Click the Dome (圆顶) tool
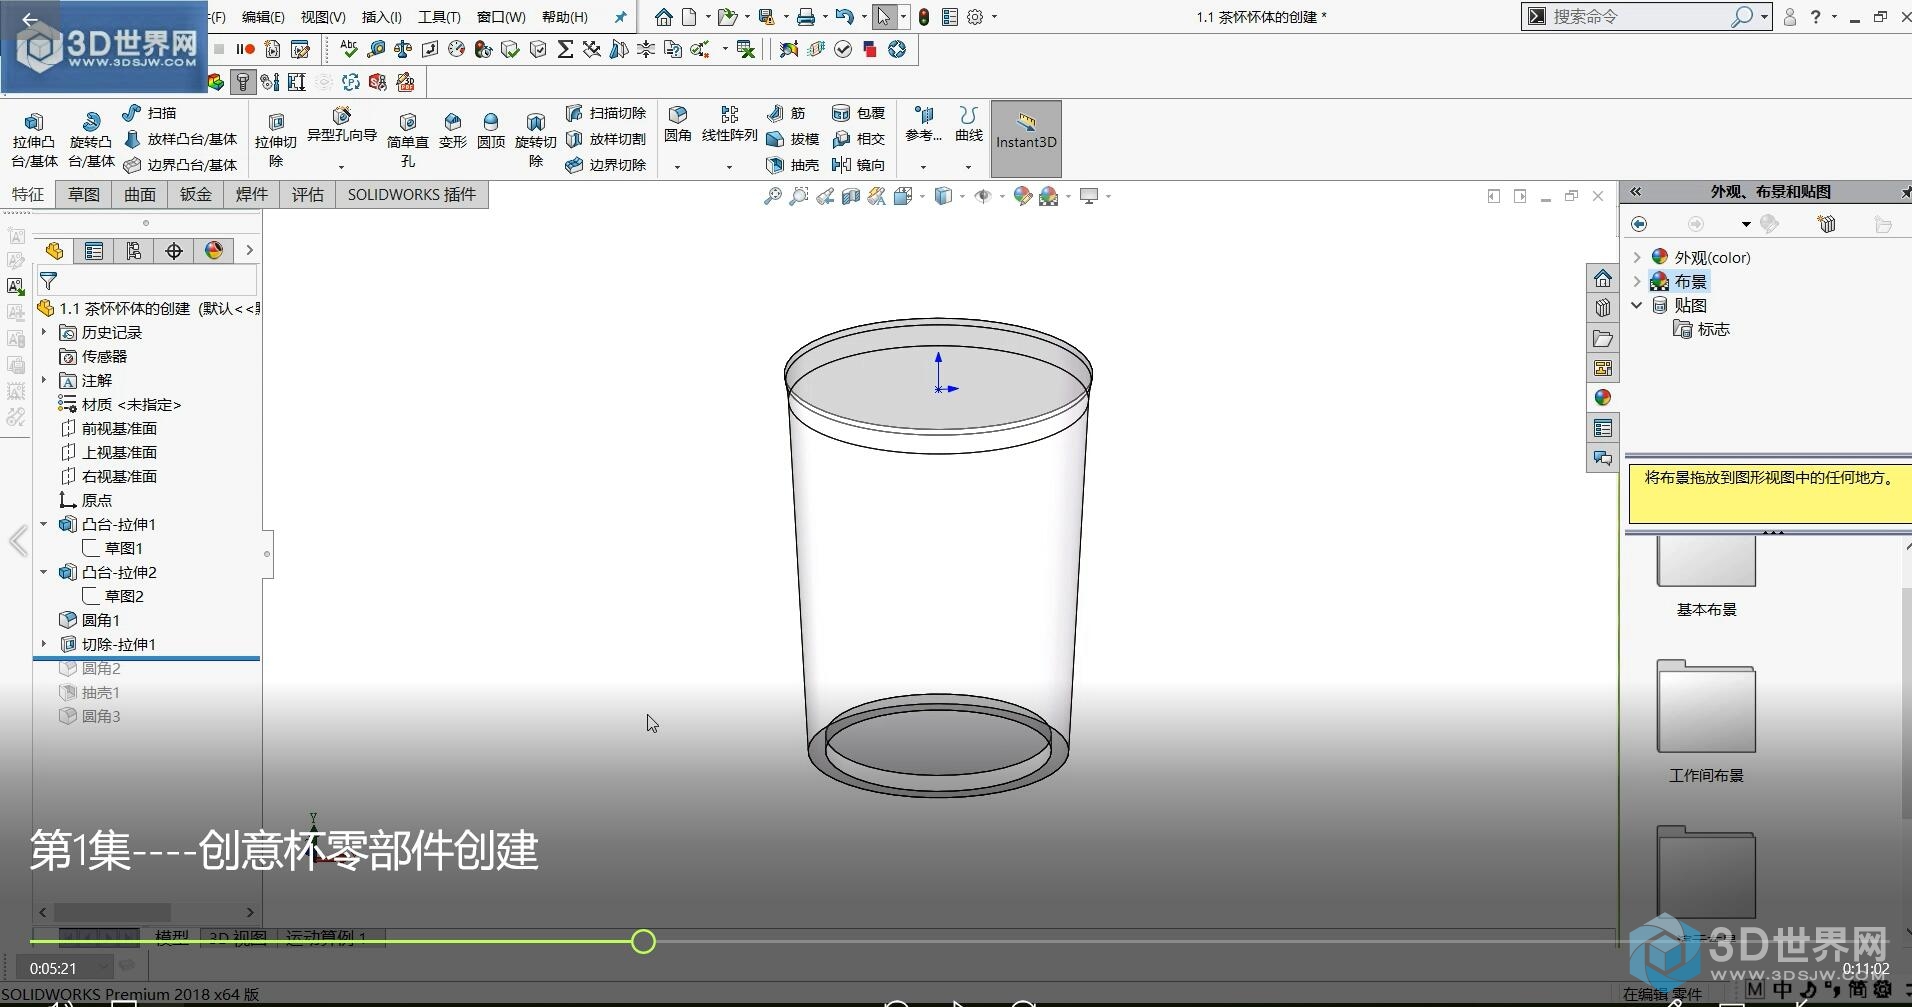This screenshot has width=1912, height=1007. point(491,131)
